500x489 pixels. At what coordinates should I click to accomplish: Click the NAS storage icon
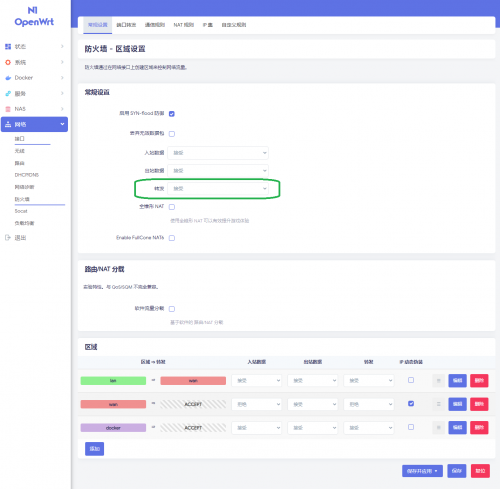[x=8, y=109]
